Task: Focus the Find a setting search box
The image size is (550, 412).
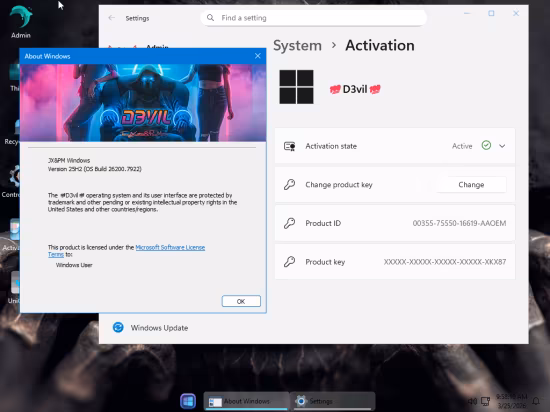Action: coord(313,18)
